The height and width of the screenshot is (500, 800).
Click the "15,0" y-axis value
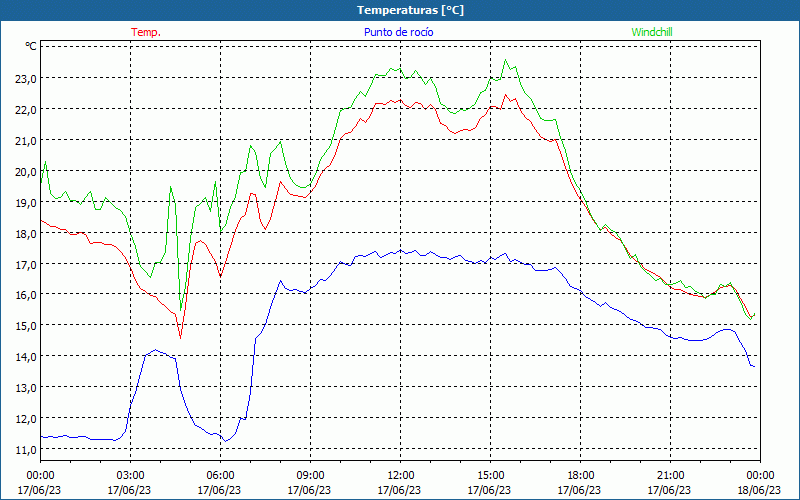pos(27,326)
